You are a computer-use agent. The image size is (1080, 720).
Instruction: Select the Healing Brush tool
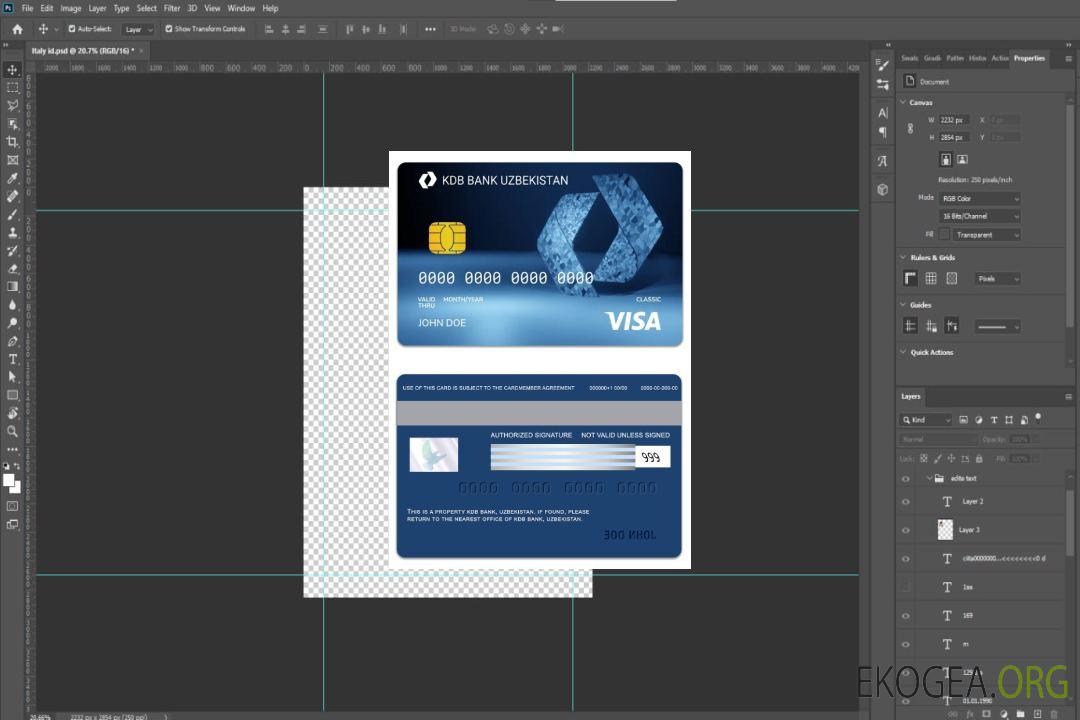(x=12, y=196)
